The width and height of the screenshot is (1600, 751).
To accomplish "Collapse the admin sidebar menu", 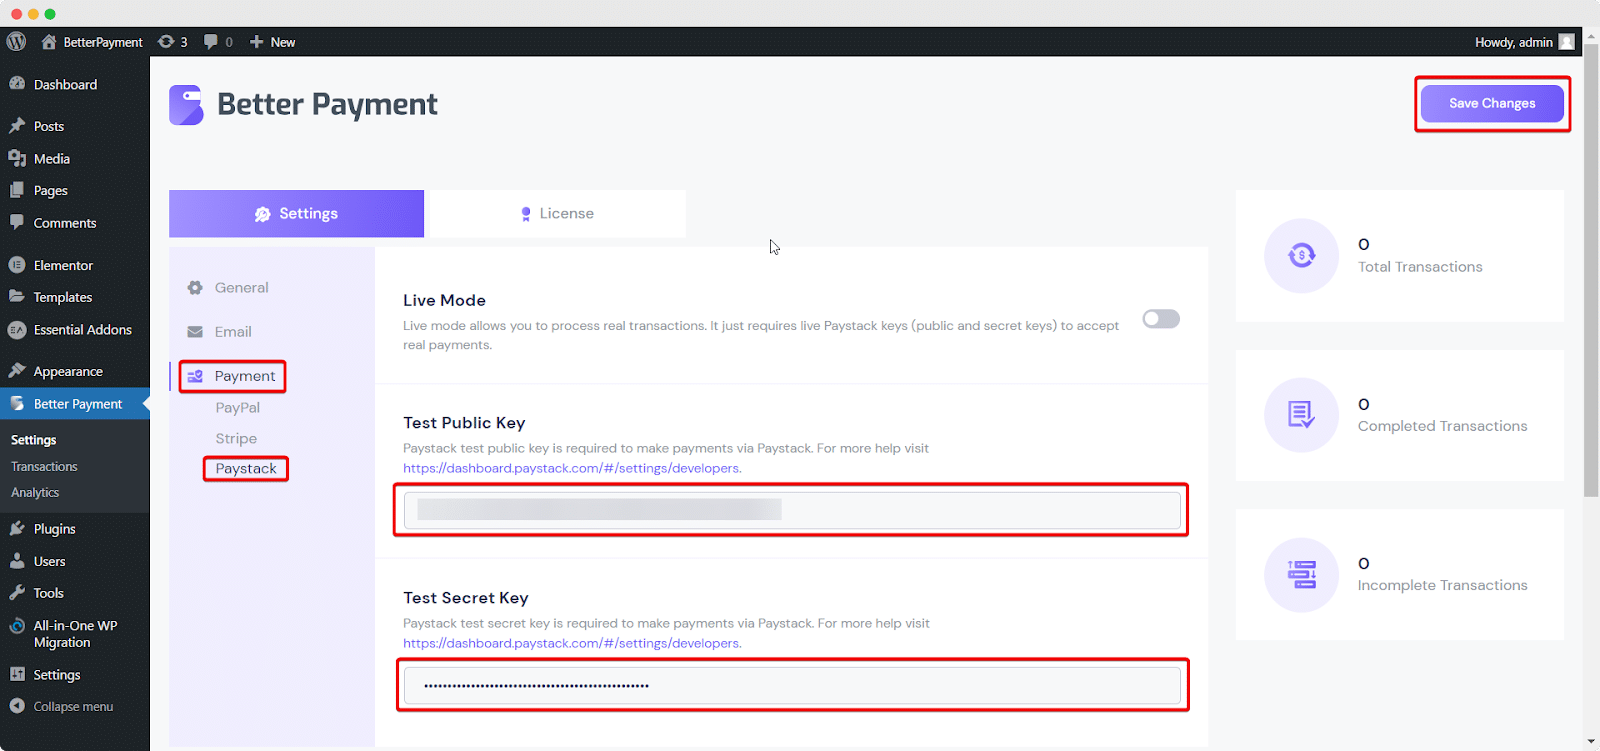I will click(62, 706).
